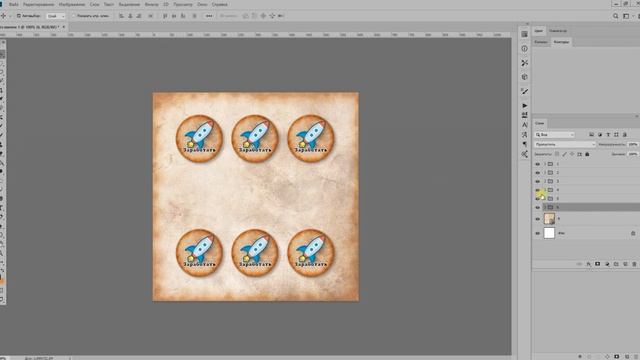Lock position icon in Layers panel

[x=572, y=154]
